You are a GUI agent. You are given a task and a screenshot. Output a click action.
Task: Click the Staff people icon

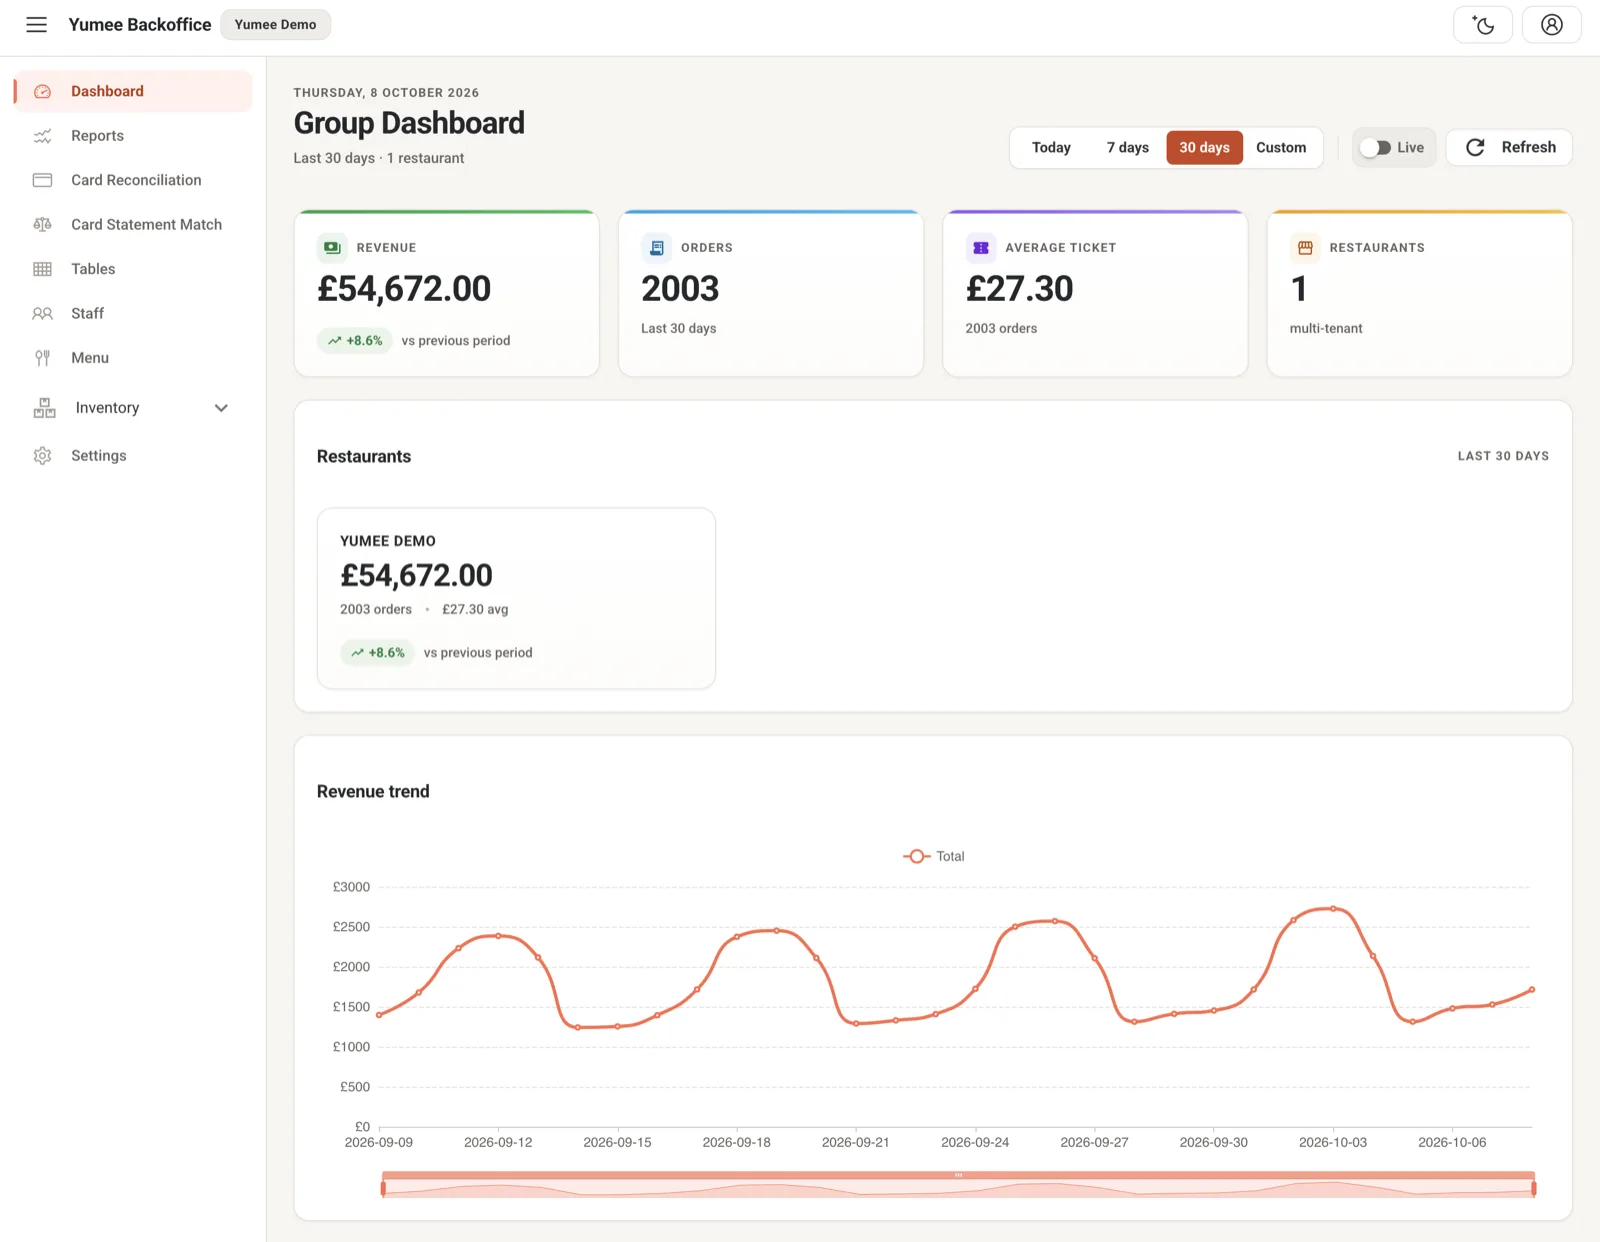[x=42, y=314]
